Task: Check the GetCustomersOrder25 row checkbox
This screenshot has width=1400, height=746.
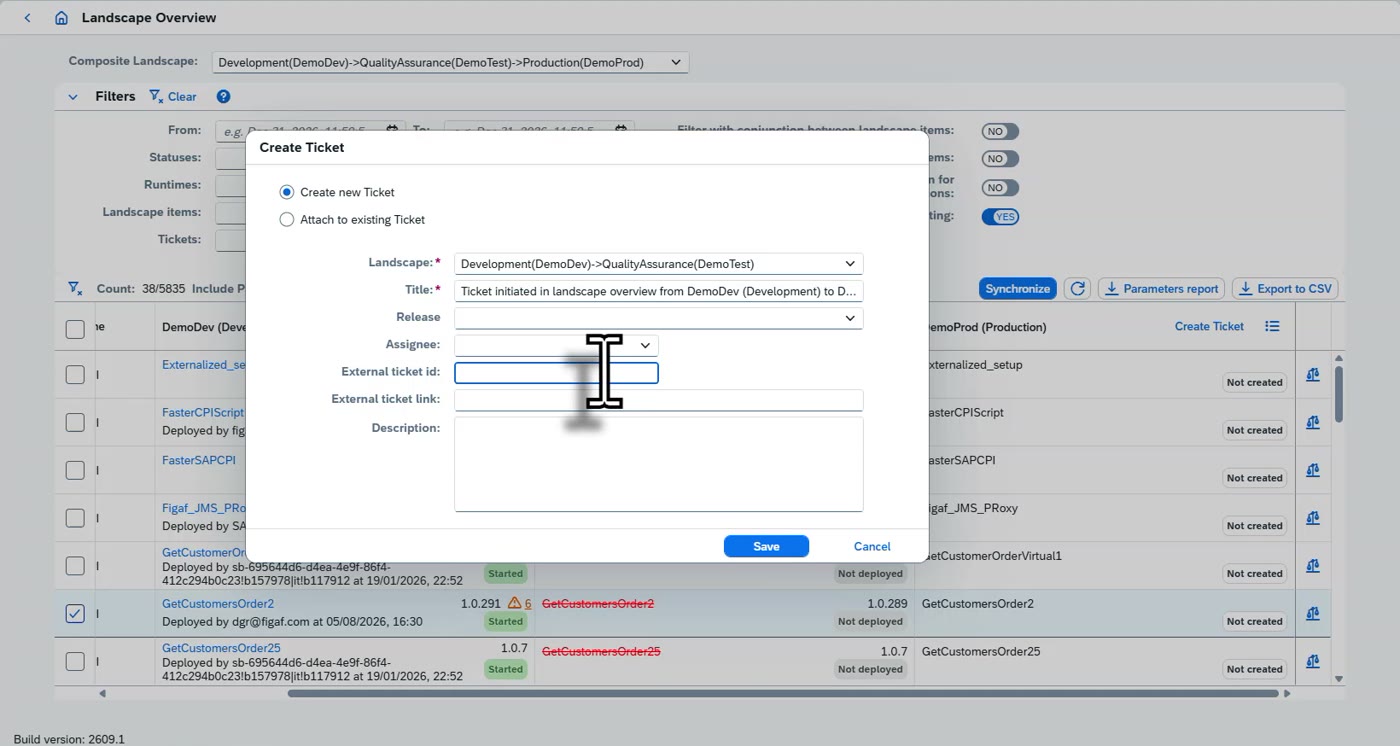Action: tap(75, 661)
